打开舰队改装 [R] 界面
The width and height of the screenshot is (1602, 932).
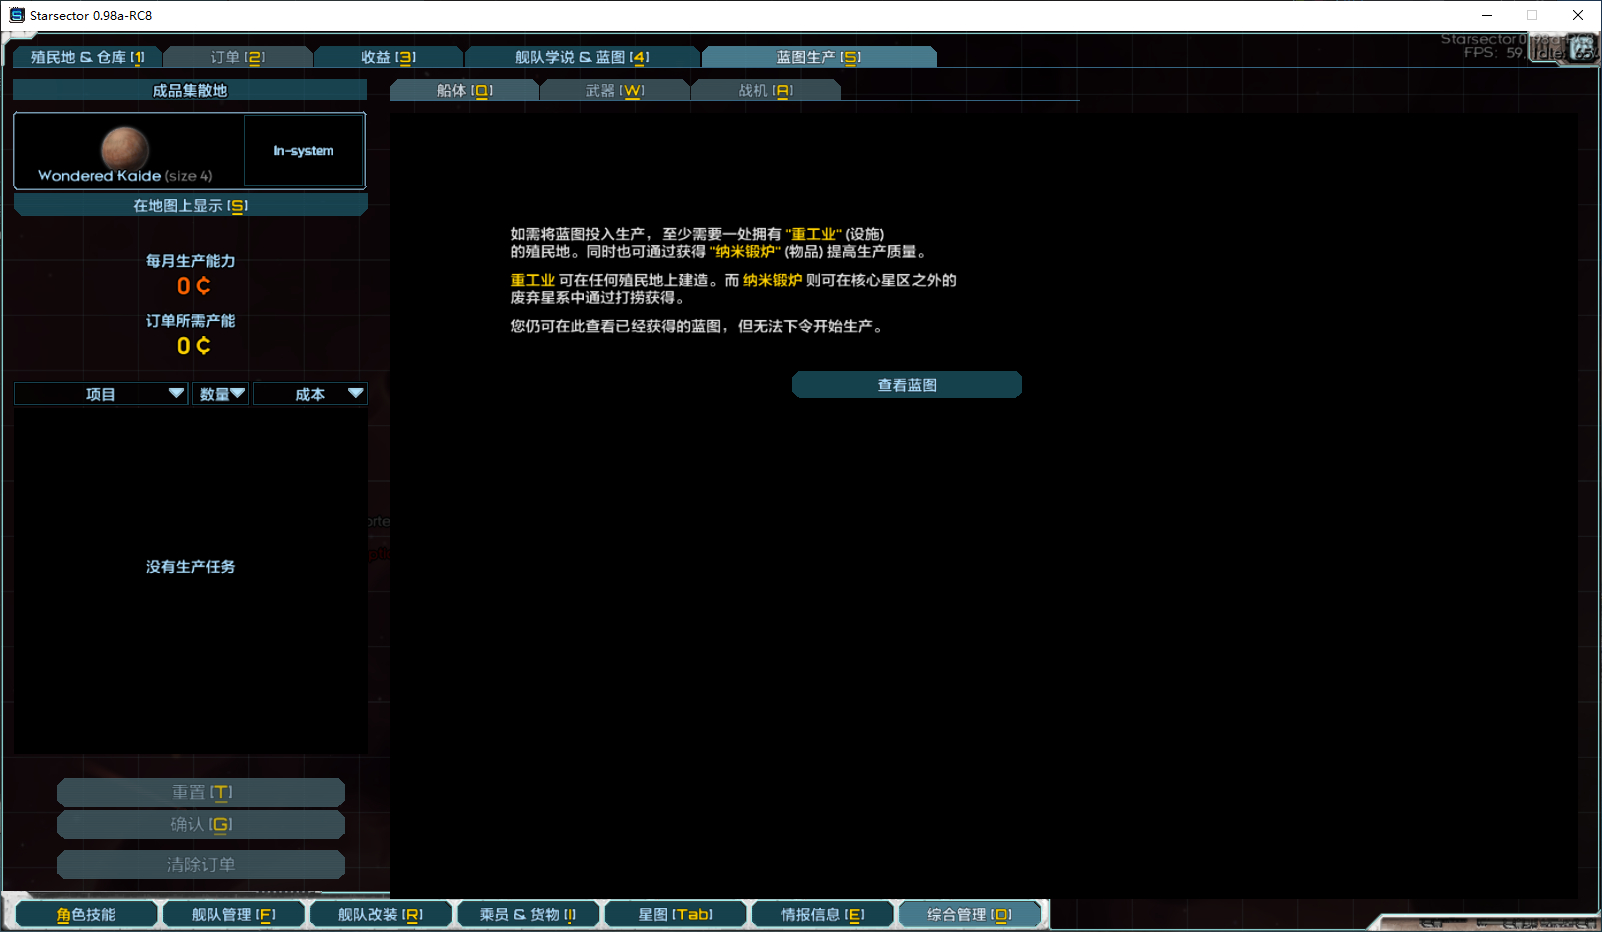[x=381, y=913]
